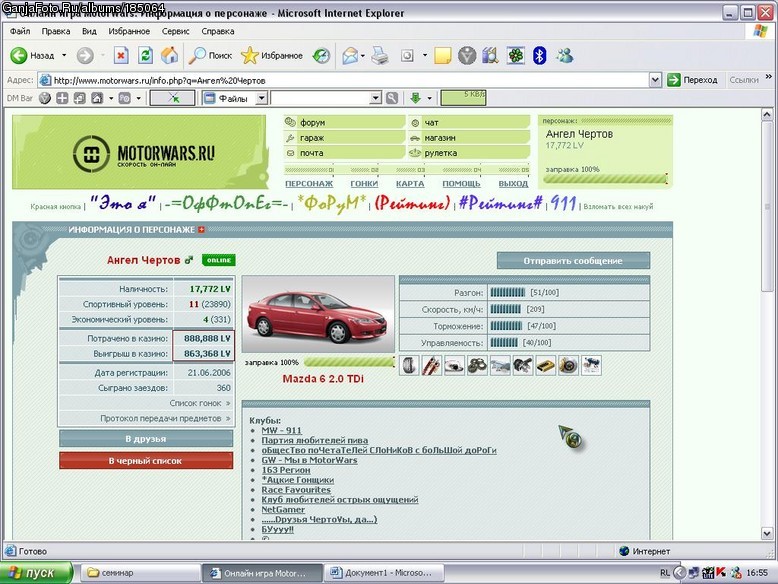Open the Back button history dropdown arrow
778x584 pixels.
[64, 56]
